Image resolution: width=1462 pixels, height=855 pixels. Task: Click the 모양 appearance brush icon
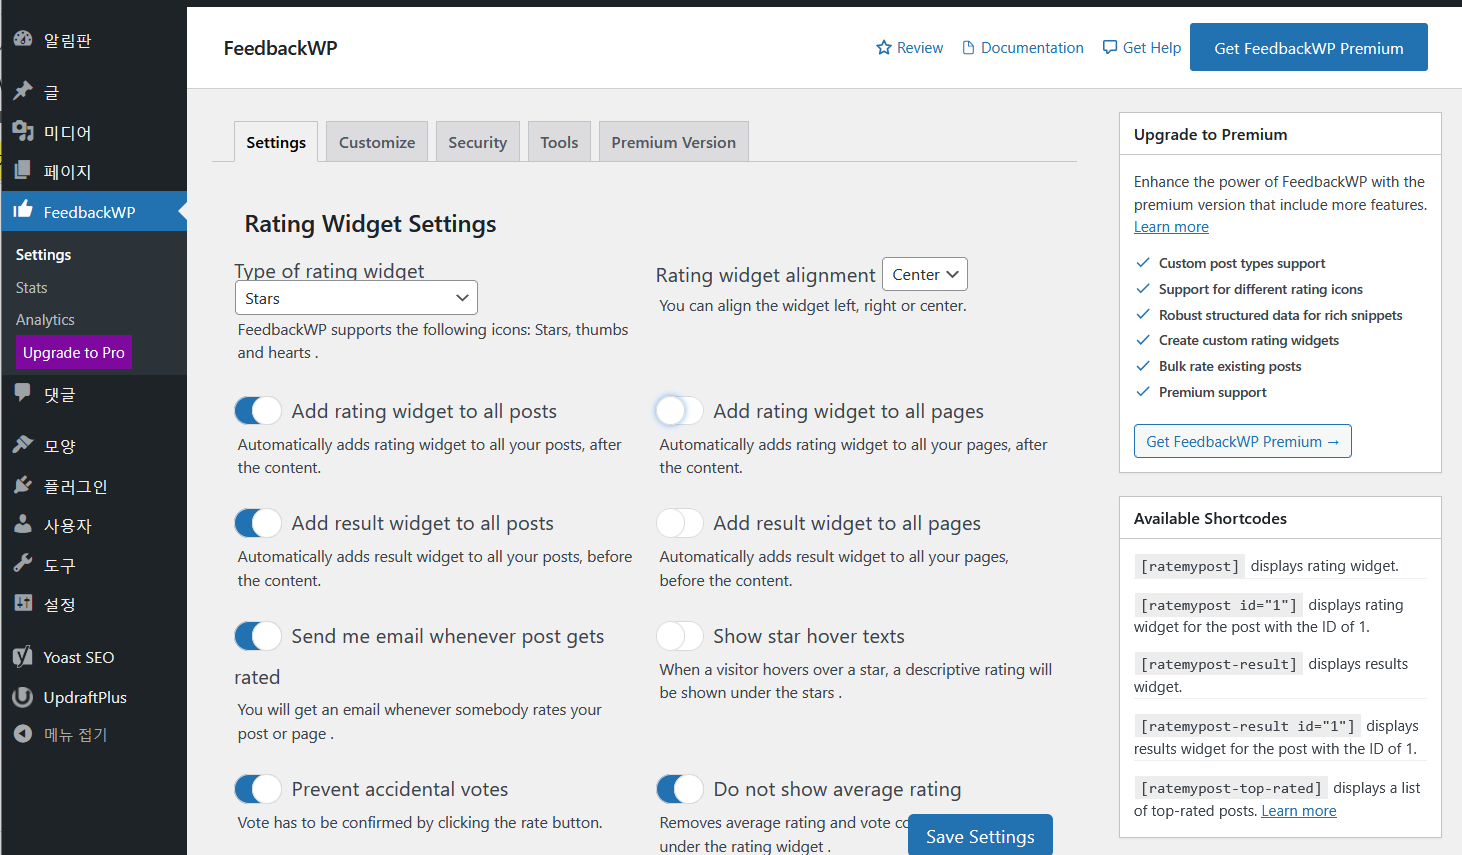coord(23,444)
